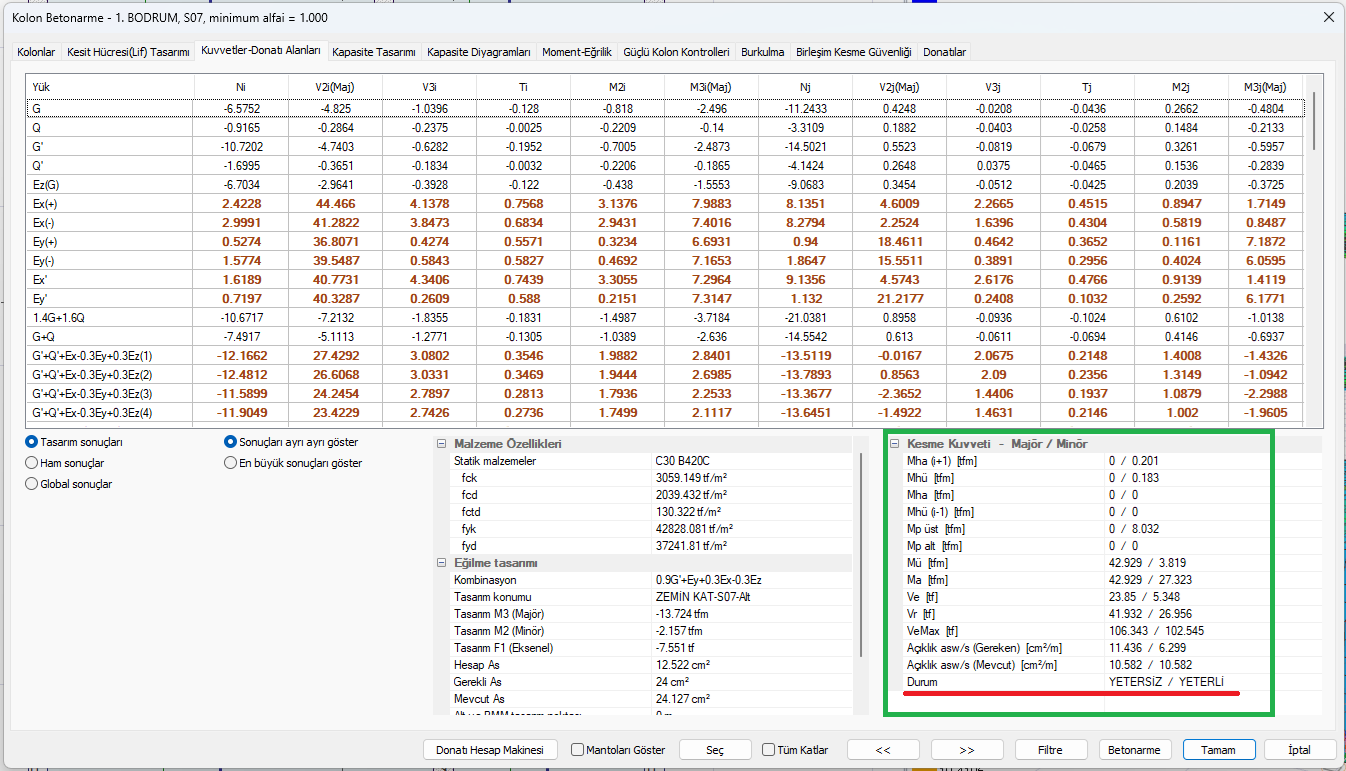Select the Ez(G) load row
The height and width of the screenshot is (771, 1346).
click(666, 184)
